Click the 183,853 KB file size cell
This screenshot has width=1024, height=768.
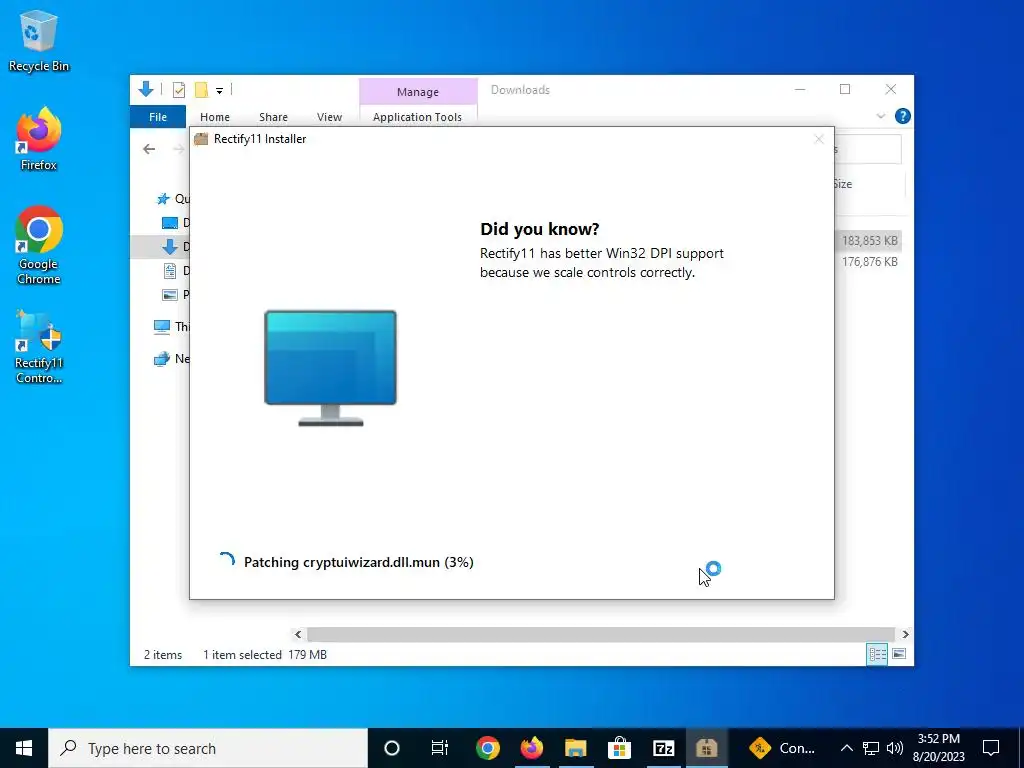click(869, 240)
